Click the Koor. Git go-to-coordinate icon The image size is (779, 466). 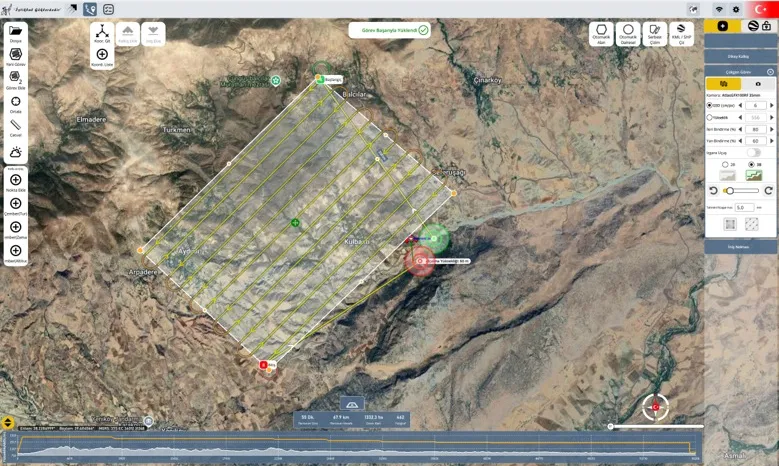coord(102,31)
